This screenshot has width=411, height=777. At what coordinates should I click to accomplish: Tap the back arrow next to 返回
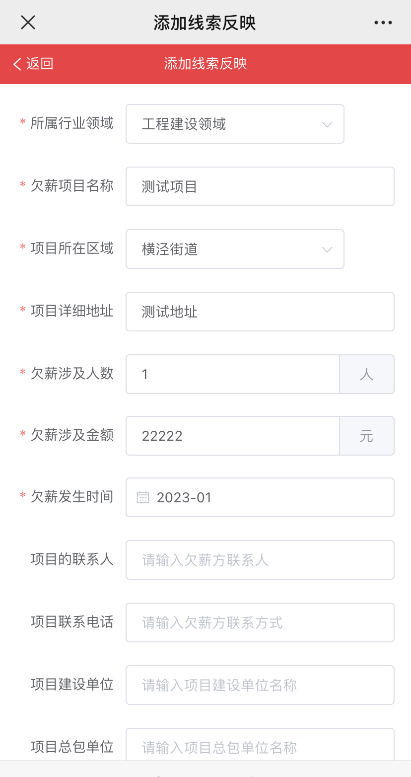coord(17,64)
